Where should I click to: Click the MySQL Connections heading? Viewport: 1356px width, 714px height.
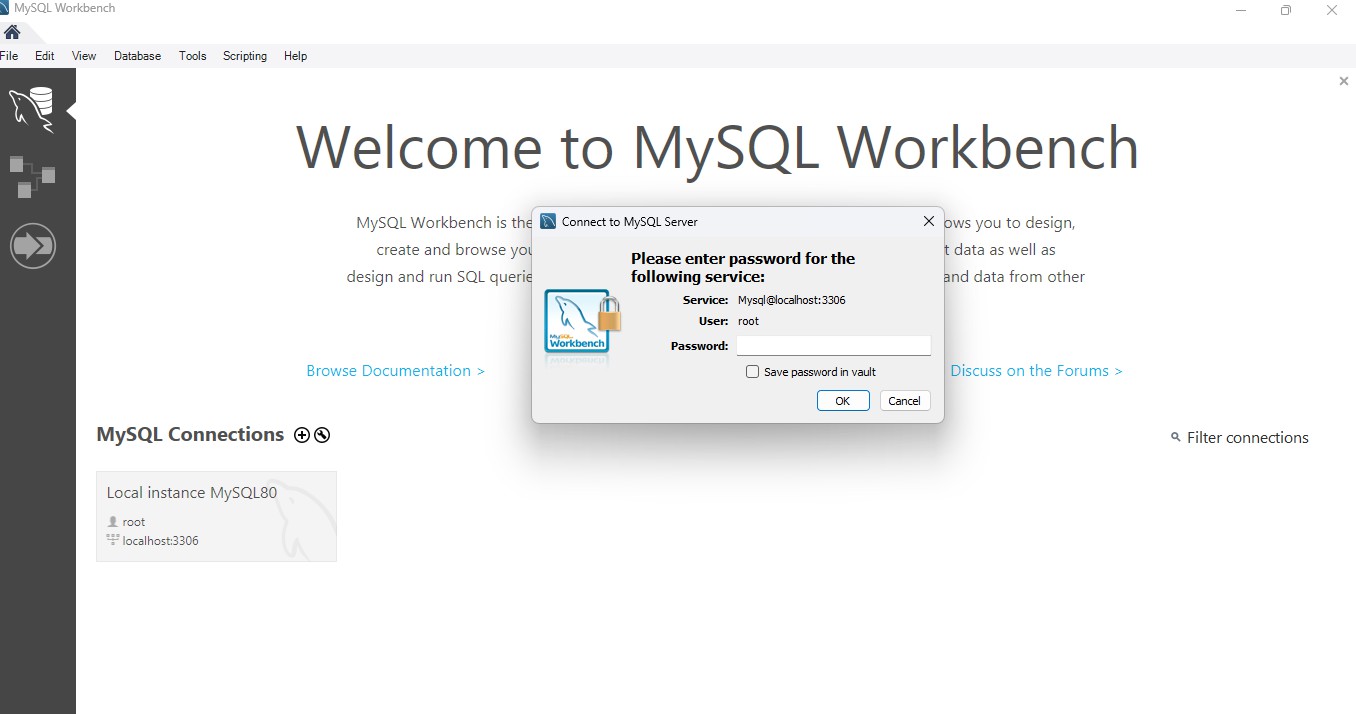[x=190, y=435]
